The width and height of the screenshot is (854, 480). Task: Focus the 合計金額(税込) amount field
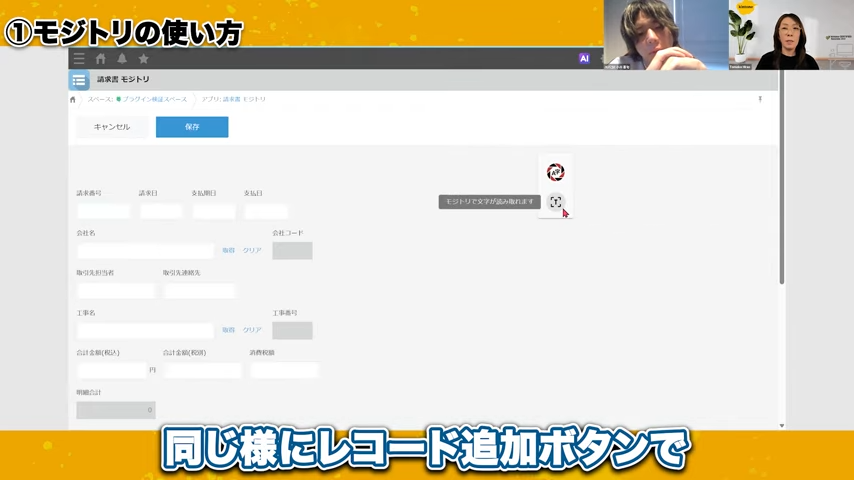pos(112,370)
